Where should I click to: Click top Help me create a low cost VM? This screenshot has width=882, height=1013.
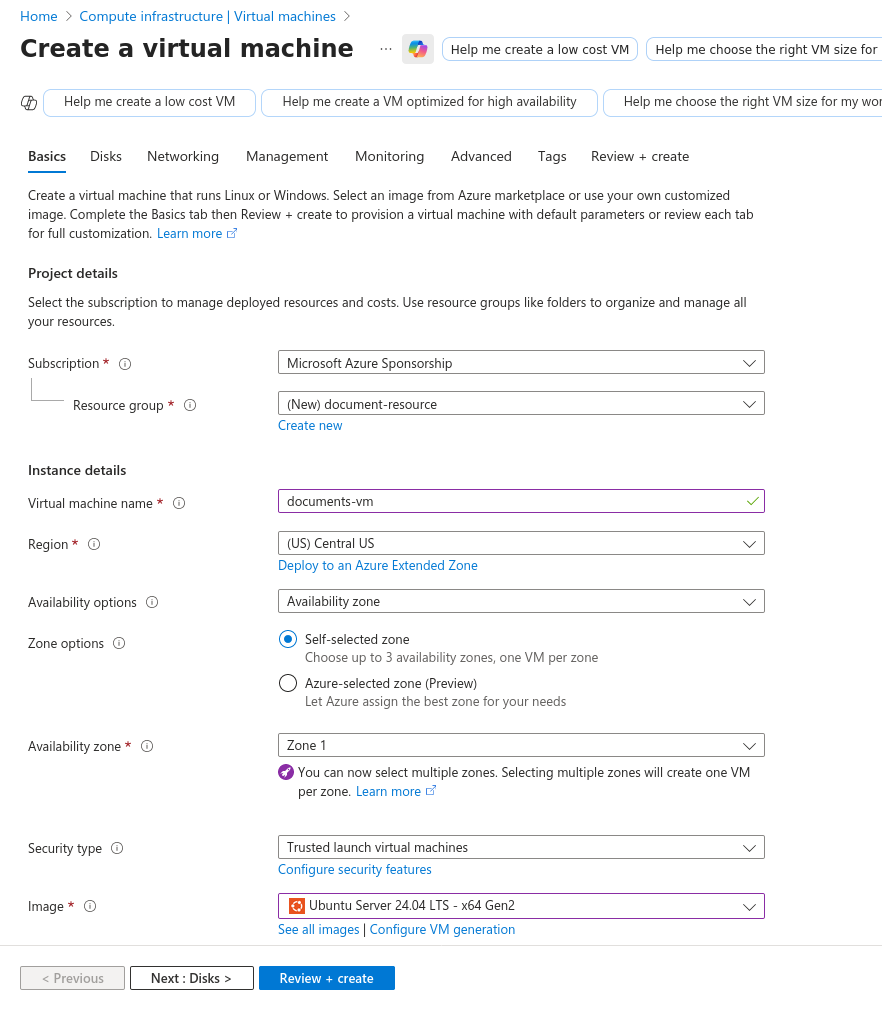[x=540, y=50]
